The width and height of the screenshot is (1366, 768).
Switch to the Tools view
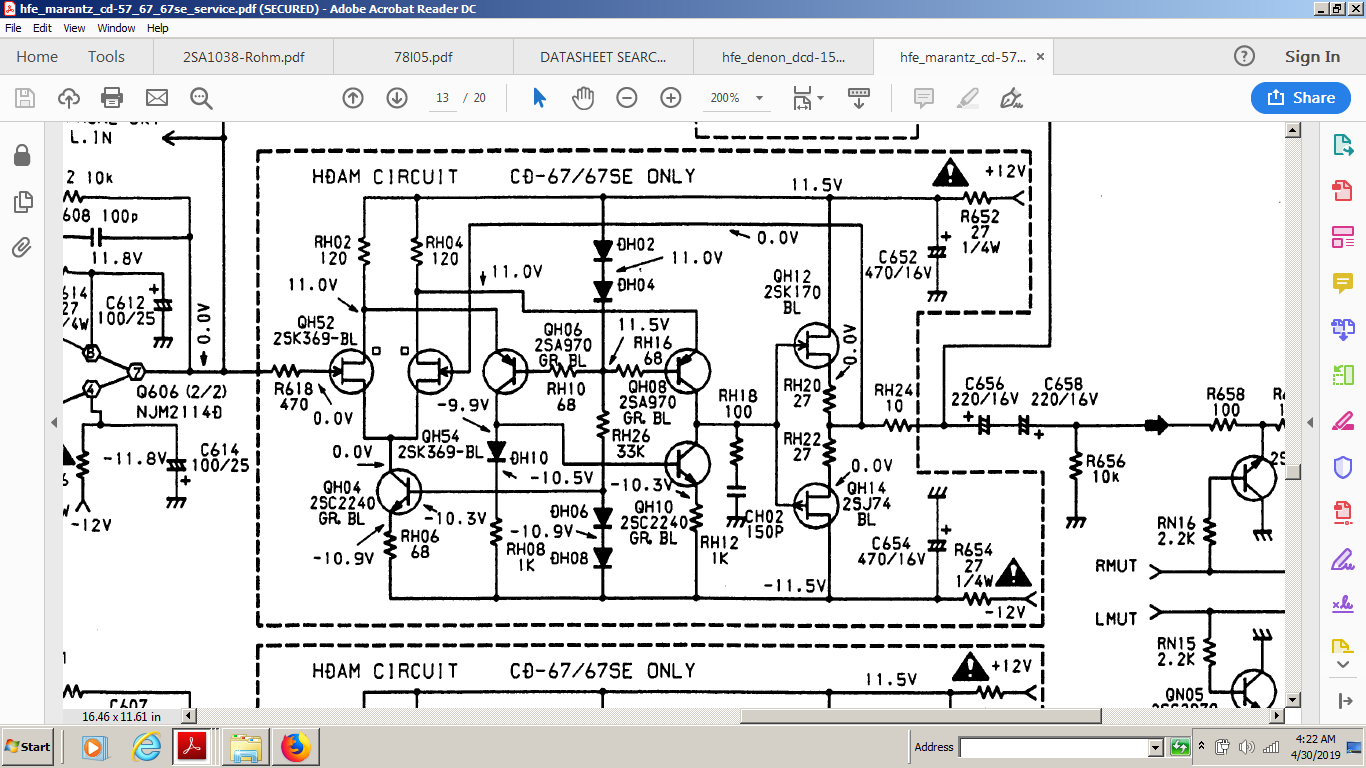click(106, 57)
